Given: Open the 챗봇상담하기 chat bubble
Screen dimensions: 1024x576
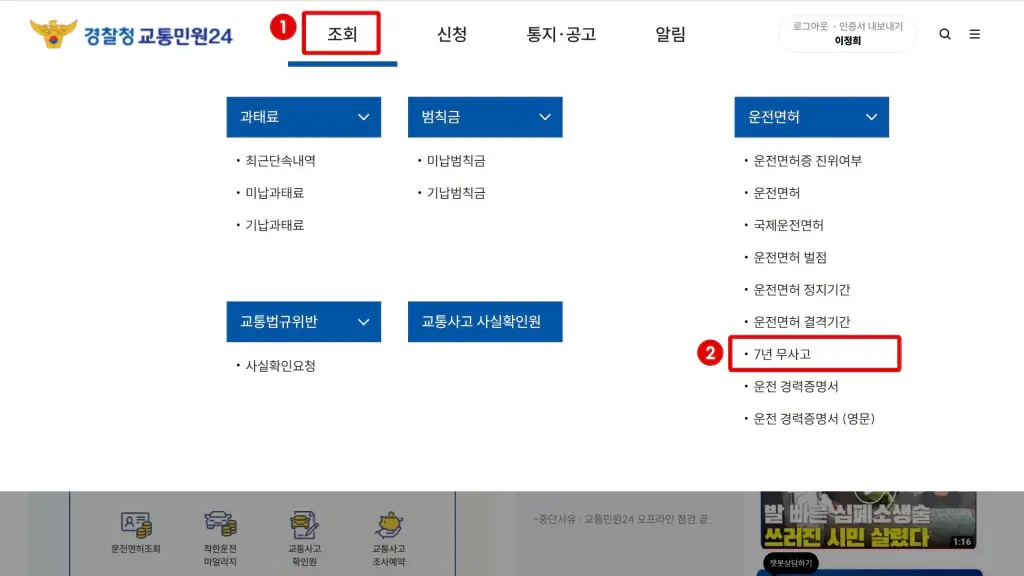Looking at the screenshot, I should tap(790, 563).
